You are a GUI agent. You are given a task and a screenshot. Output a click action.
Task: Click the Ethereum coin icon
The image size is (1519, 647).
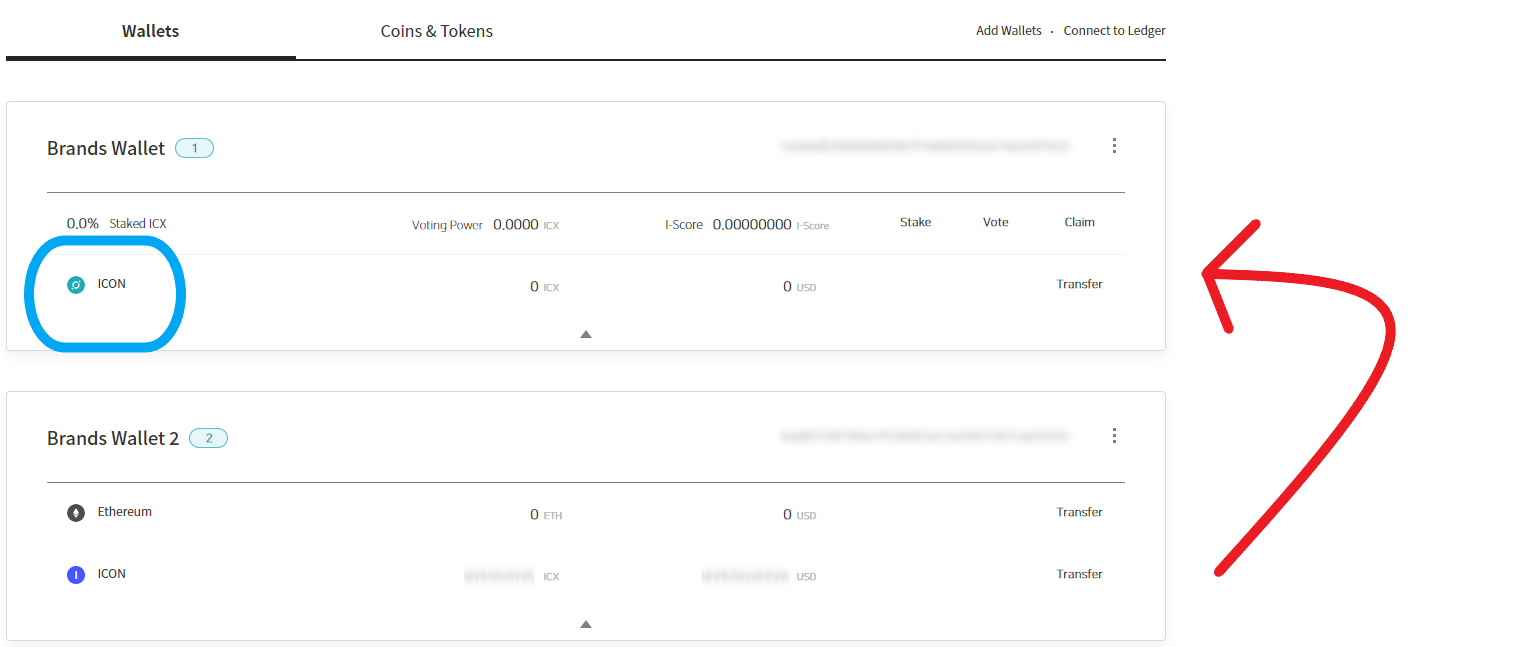pyautogui.click(x=76, y=513)
